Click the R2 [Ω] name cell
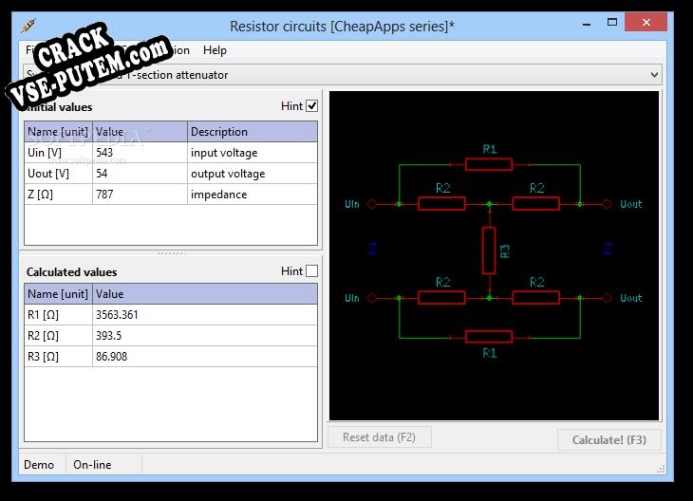Image resolution: width=693 pixels, height=501 pixels. [x=58, y=335]
